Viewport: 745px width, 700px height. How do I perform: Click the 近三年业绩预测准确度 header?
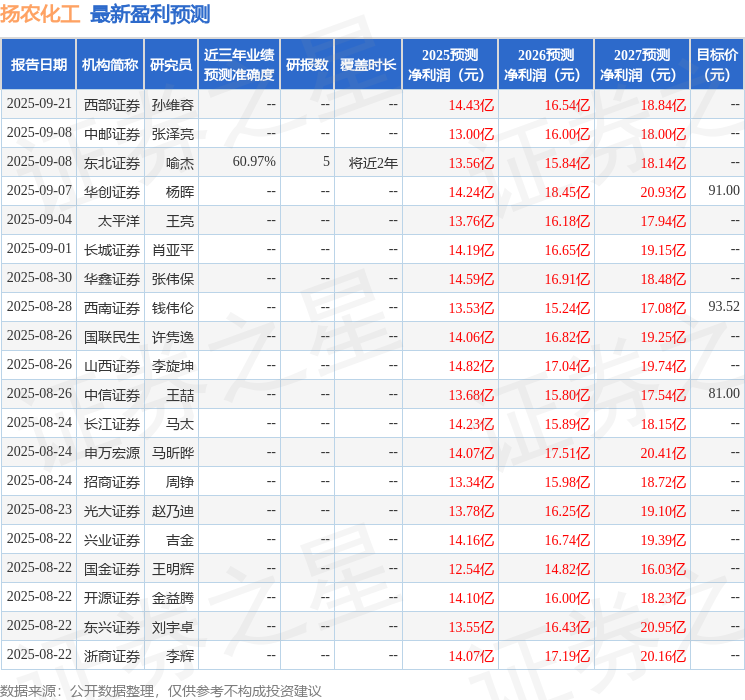239,65
